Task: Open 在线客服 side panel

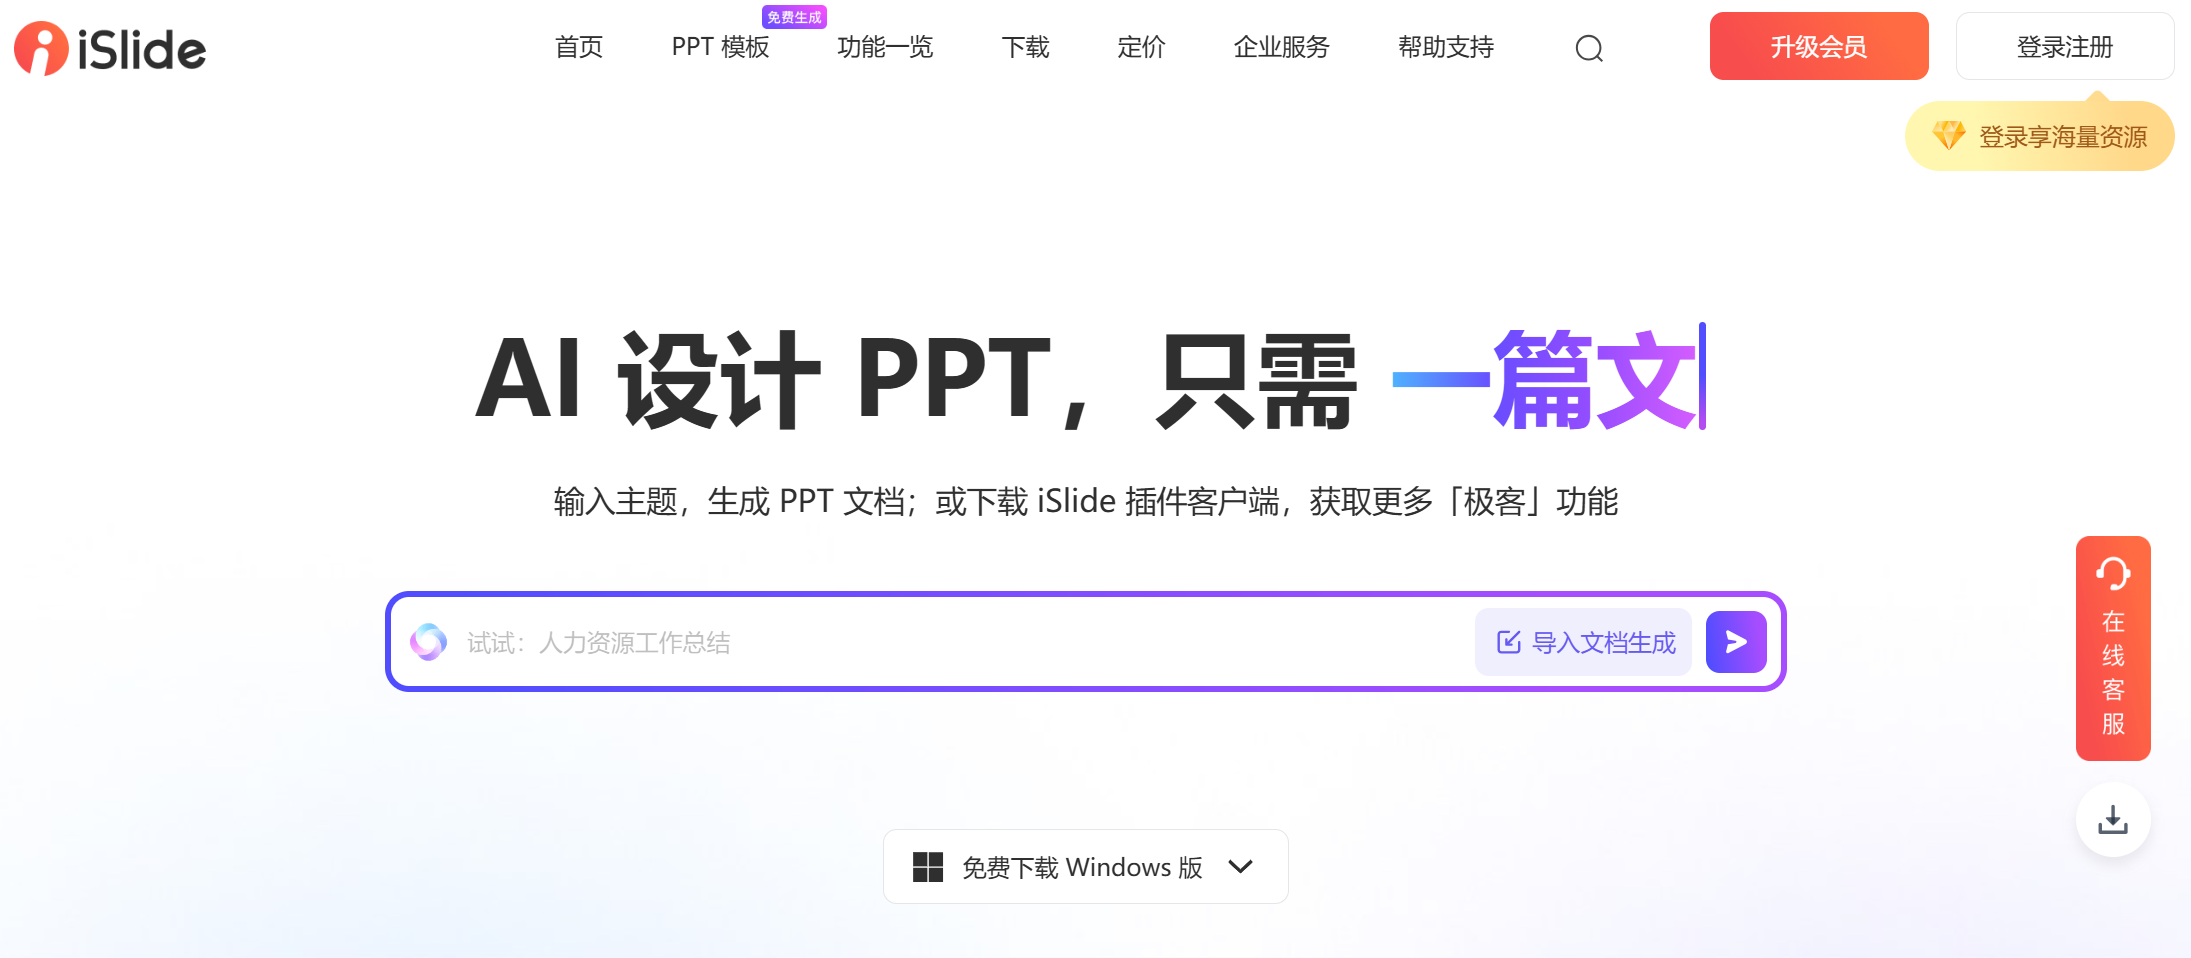Action: tap(2113, 648)
